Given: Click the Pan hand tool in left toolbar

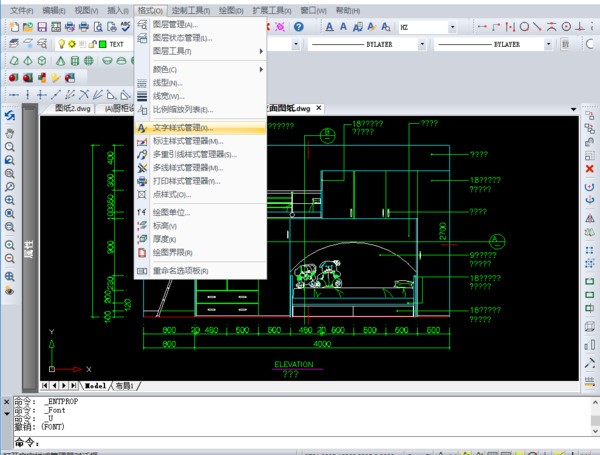Looking at the screenshot, I should (9, 132).
